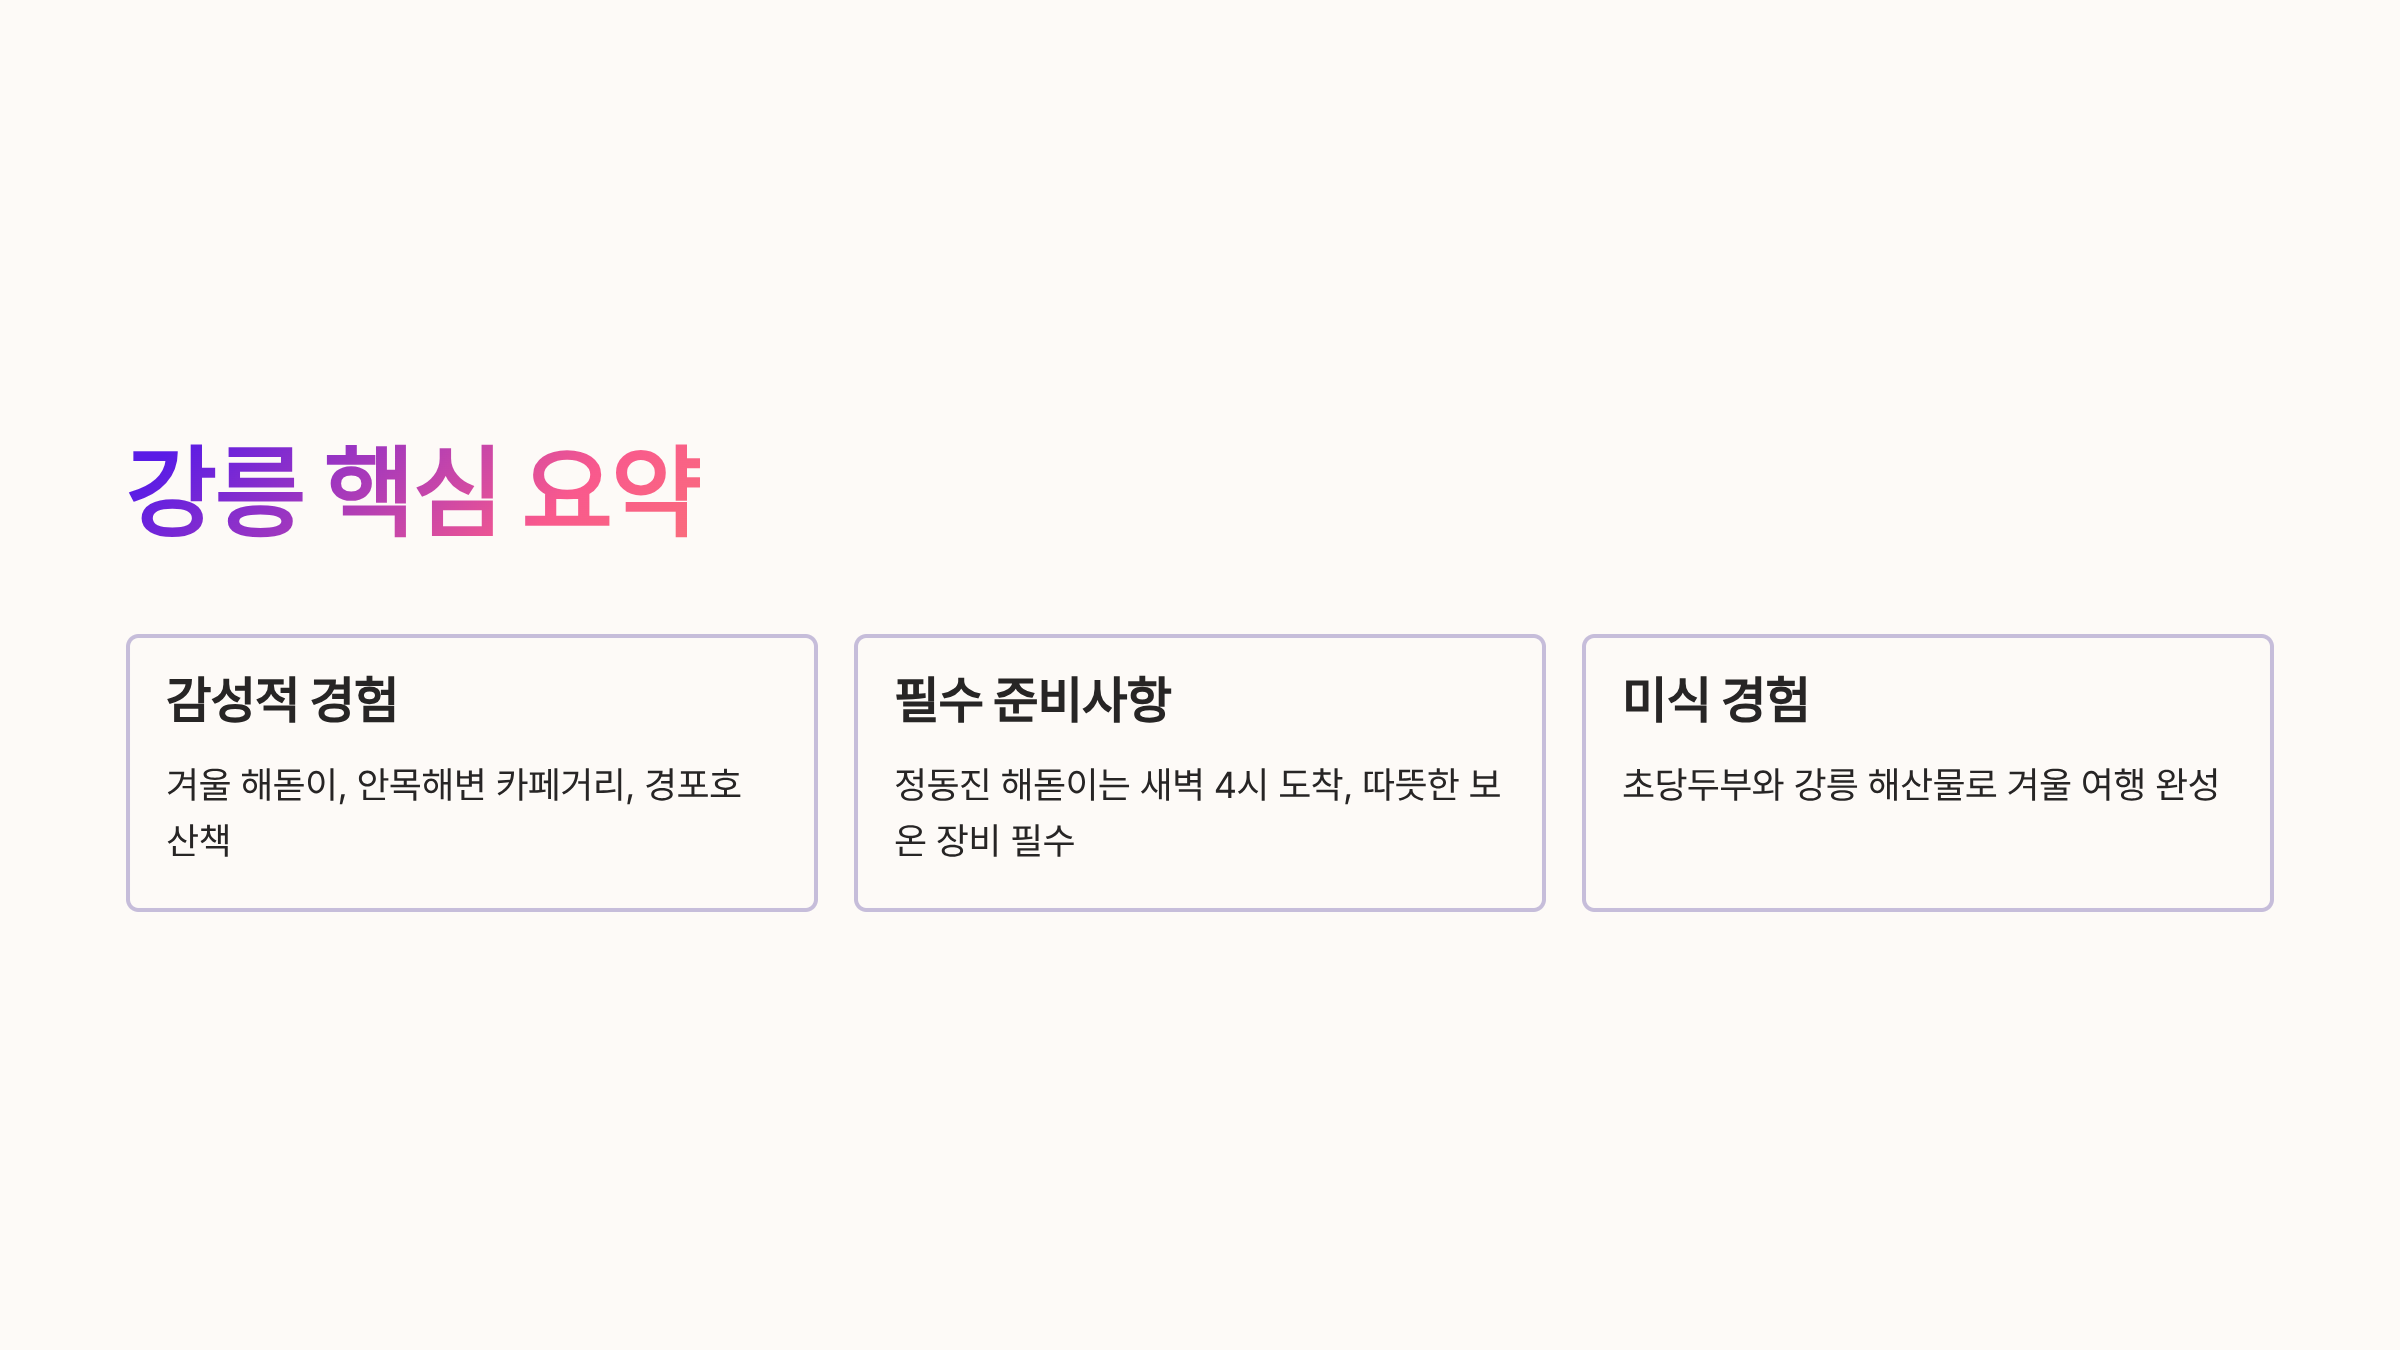Click the 겨울 해돋이, 안목해변 카페거리 text line

(400, 785)
